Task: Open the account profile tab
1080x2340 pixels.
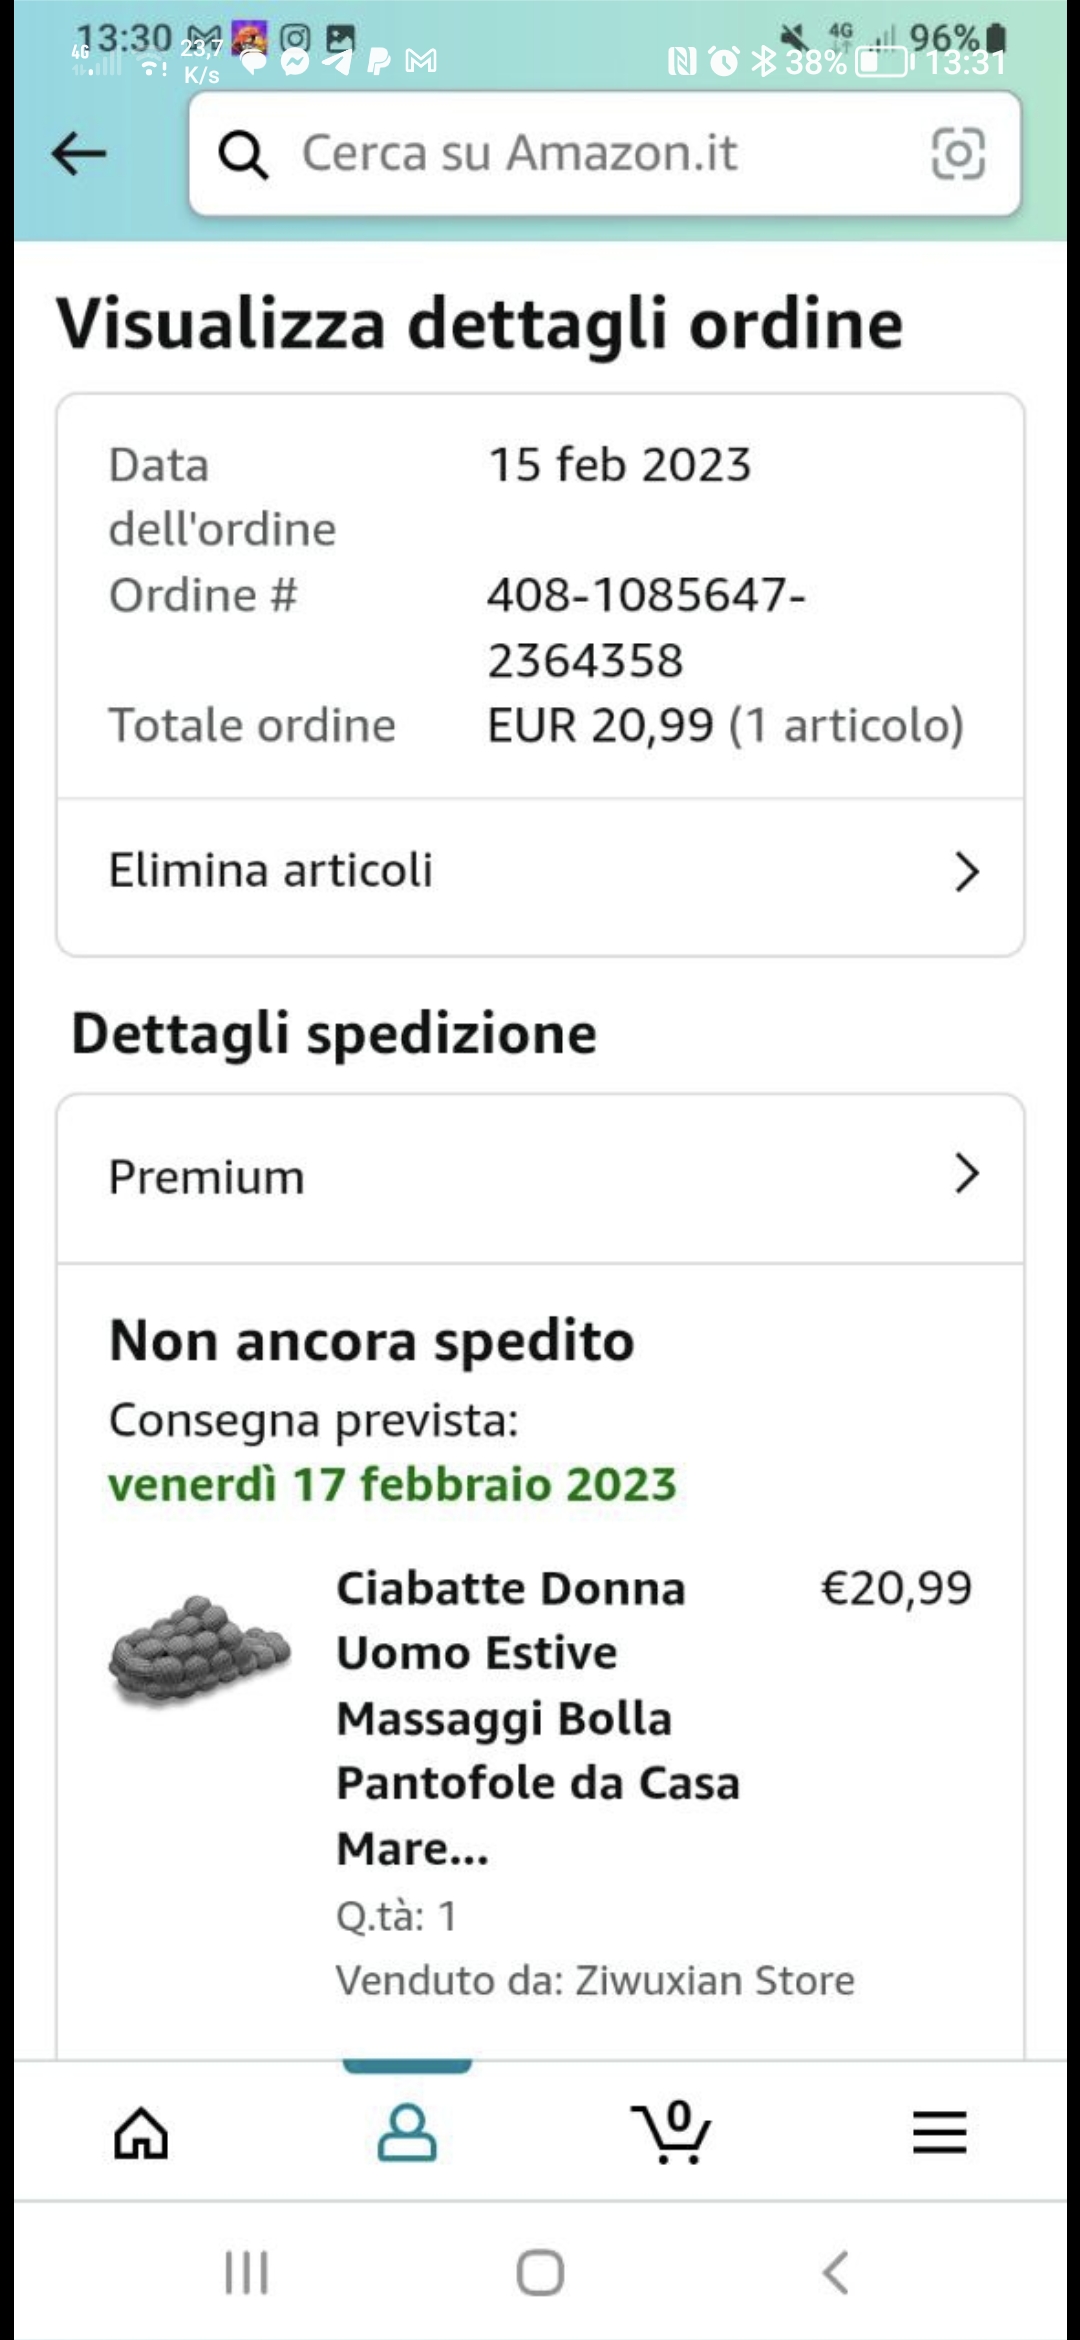Action: pyautogui.click(x=407, y=2132)
